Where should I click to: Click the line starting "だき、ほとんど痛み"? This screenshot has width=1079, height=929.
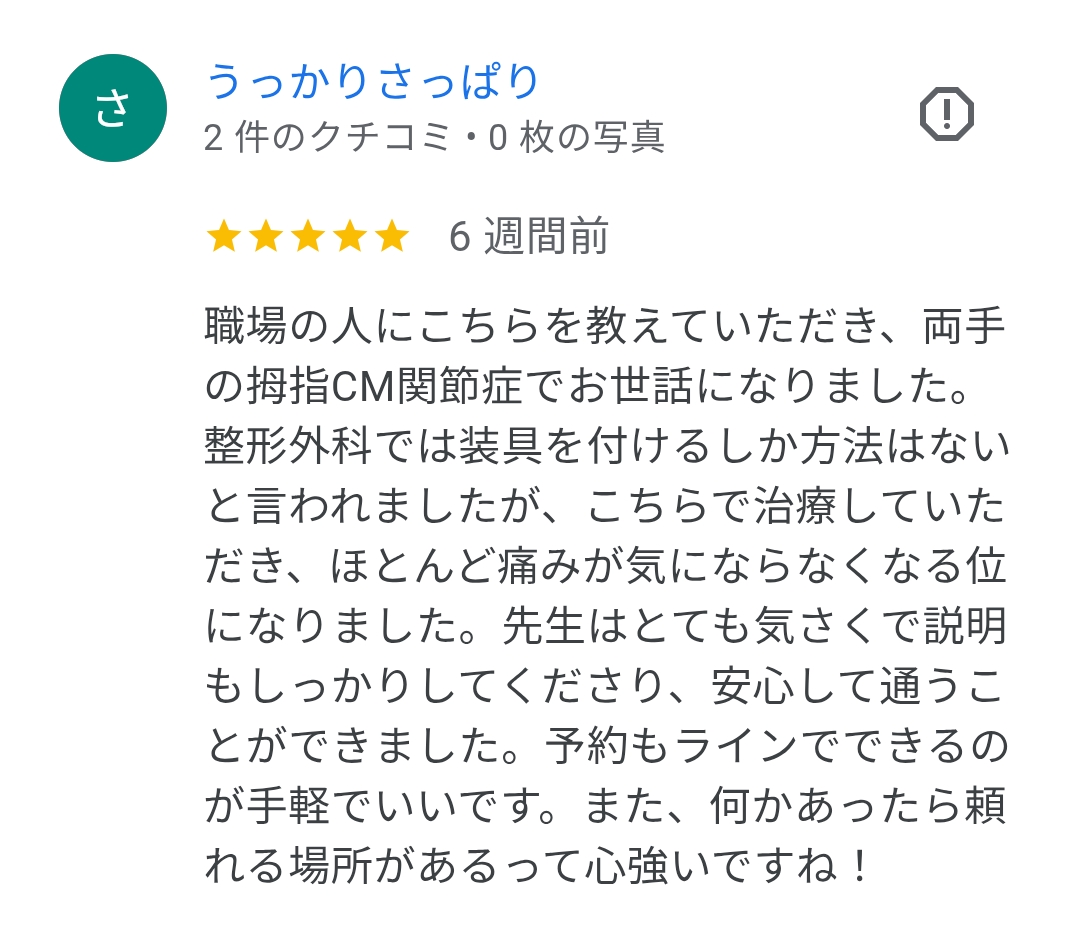tap(605, 567)
